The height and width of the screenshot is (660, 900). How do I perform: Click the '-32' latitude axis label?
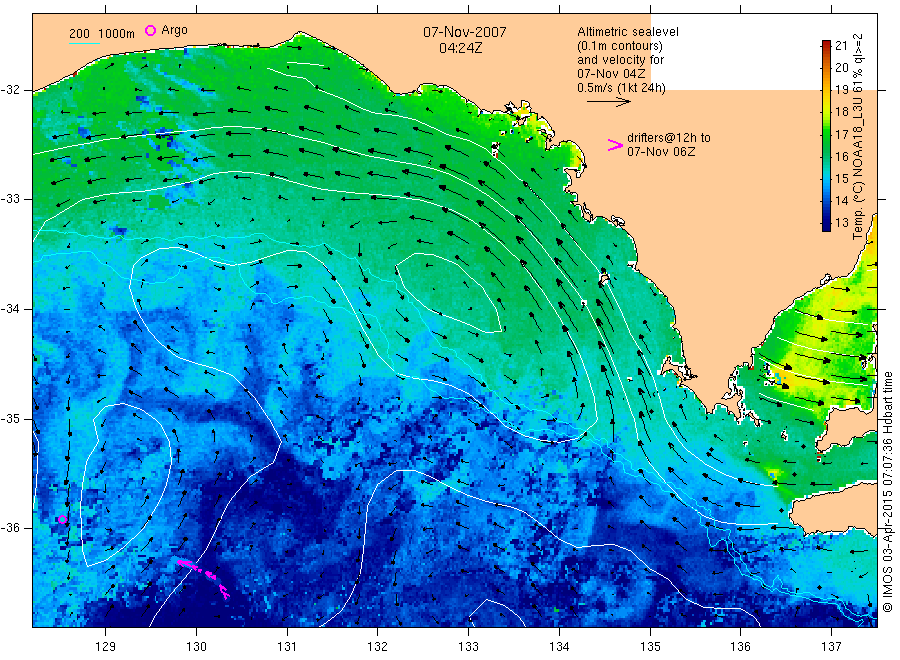click(x=10, y=90)
